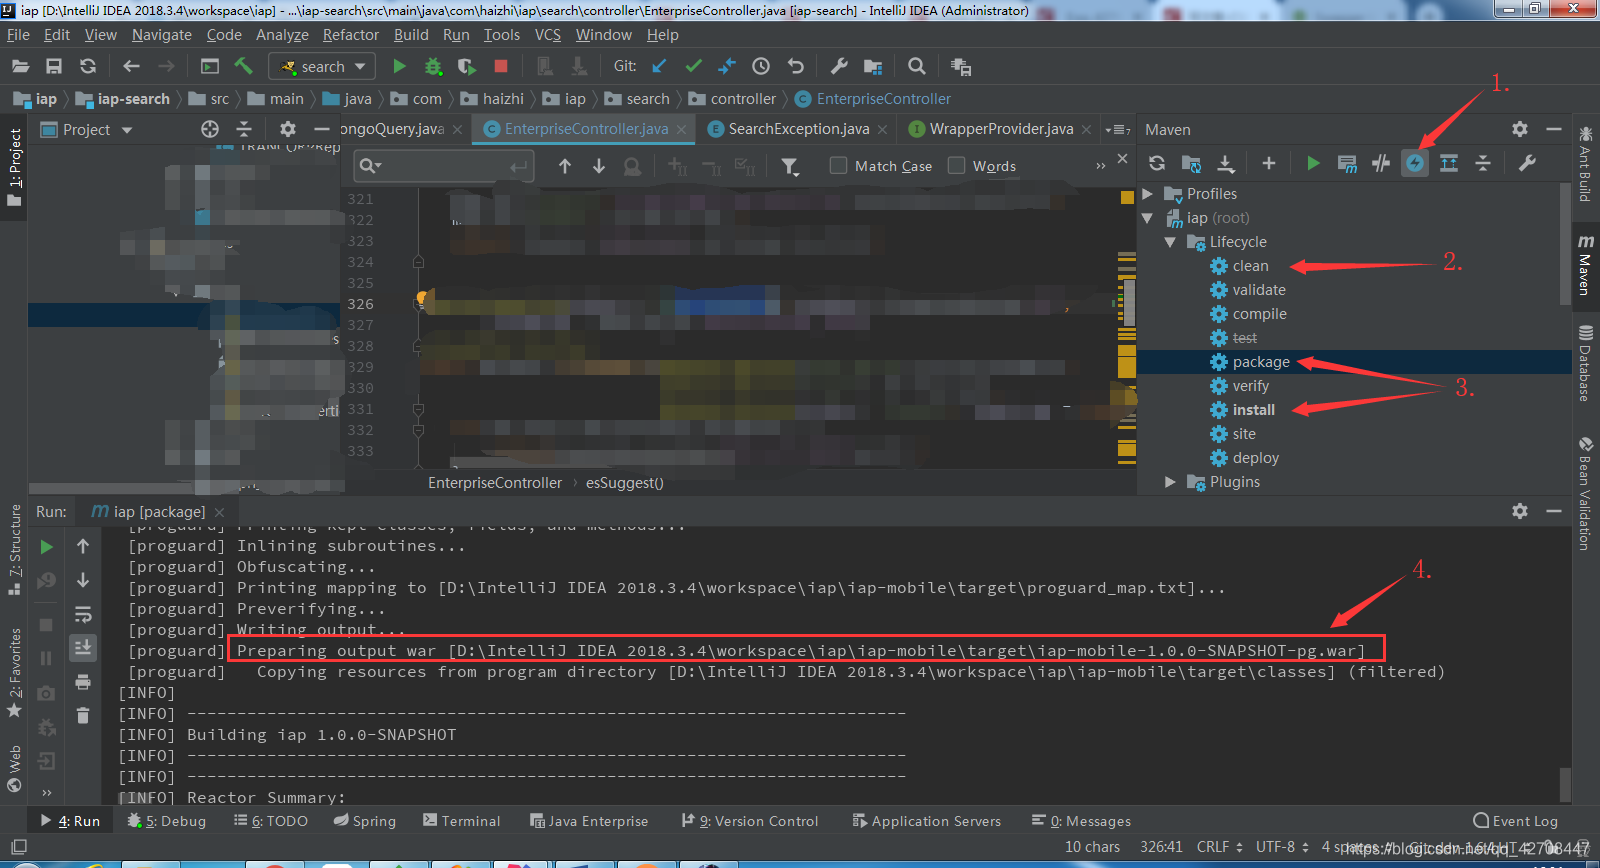Click the Run console vertical scrollbar

pos(1565,783)
